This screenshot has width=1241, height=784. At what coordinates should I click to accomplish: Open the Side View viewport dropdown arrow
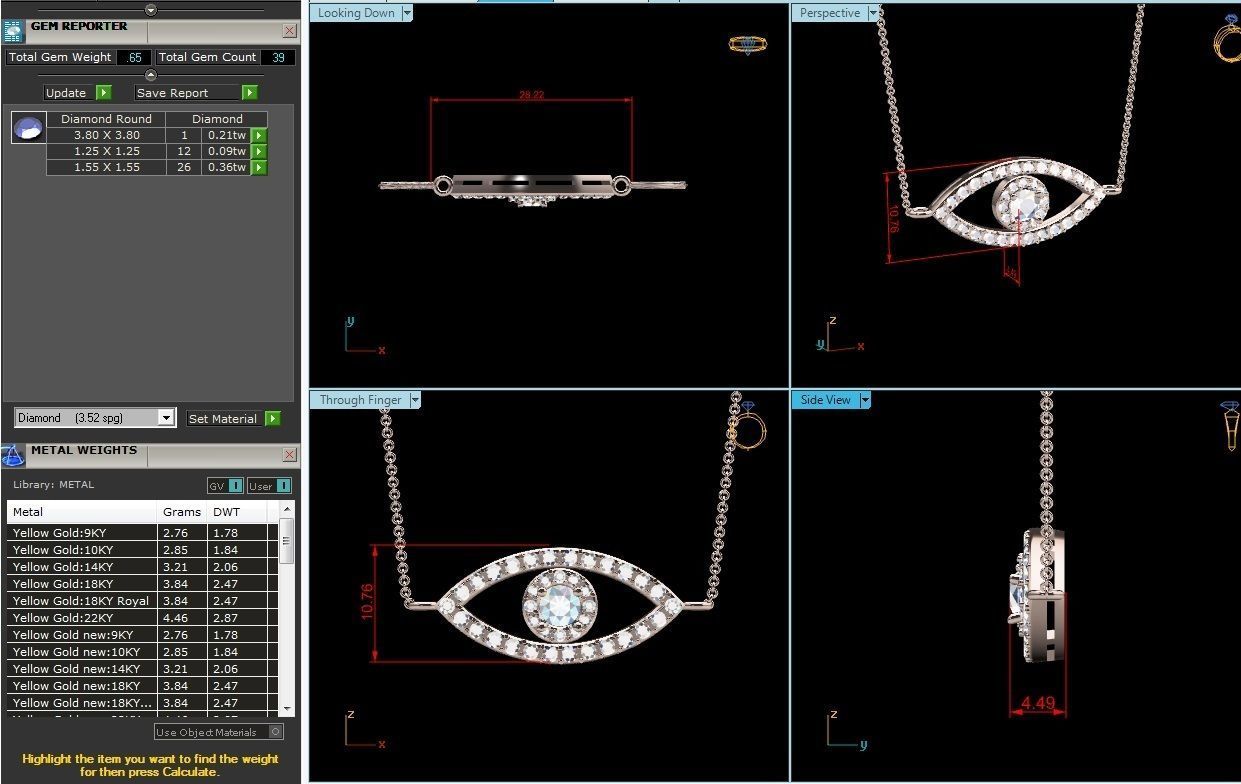click(865, 400)
